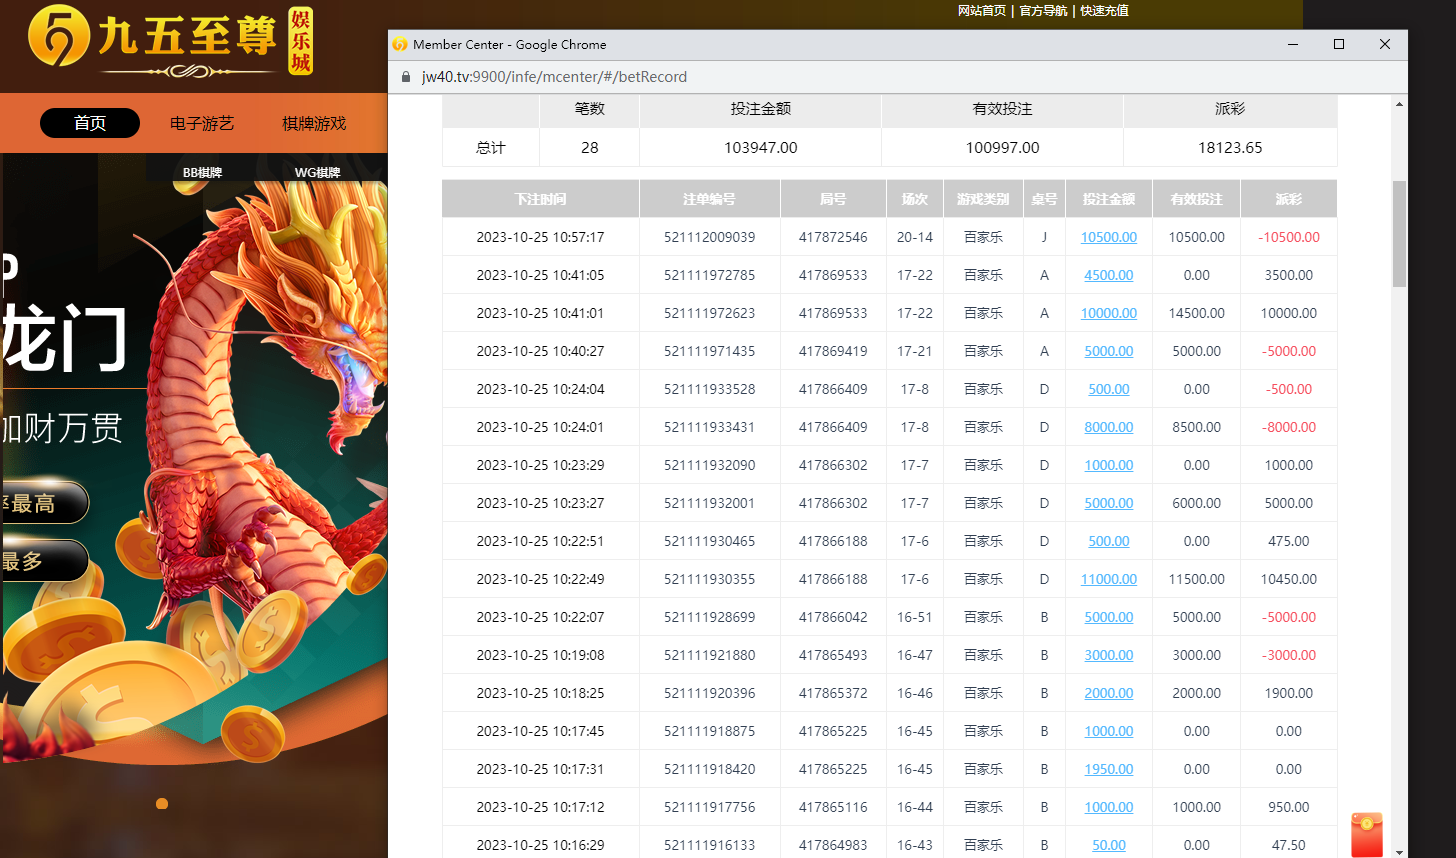The image size is (1456, 858).
Task: Click the 场次 column header
Action: 915,199
